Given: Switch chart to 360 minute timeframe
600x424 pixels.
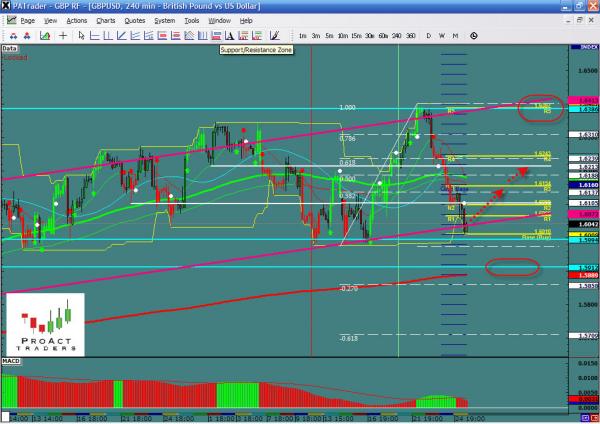Looking at the screenshot, I should [x=411, y=36].
